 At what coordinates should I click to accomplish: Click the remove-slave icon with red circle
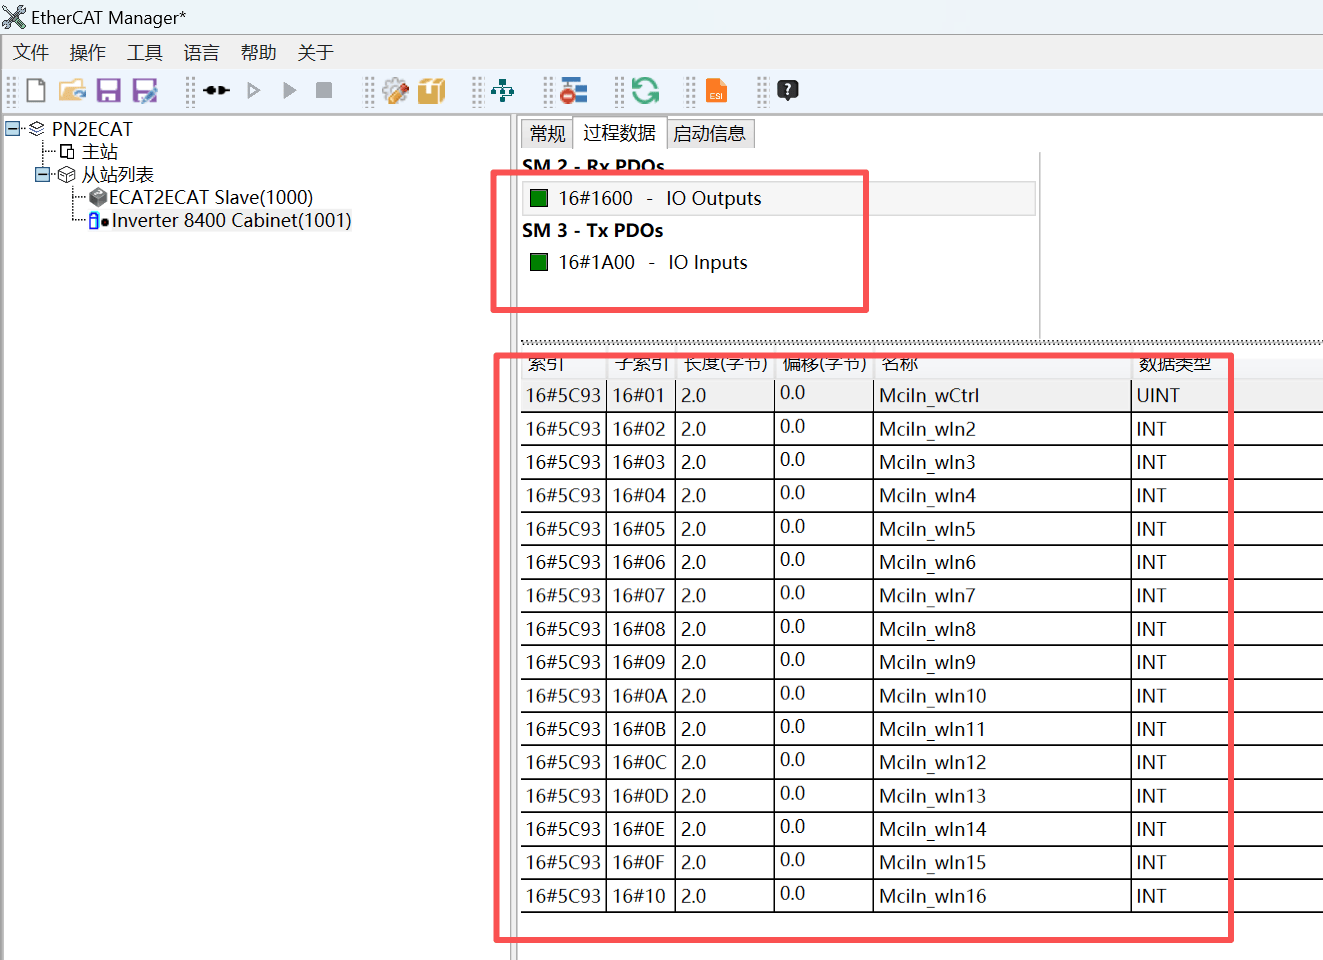[574, 91]
